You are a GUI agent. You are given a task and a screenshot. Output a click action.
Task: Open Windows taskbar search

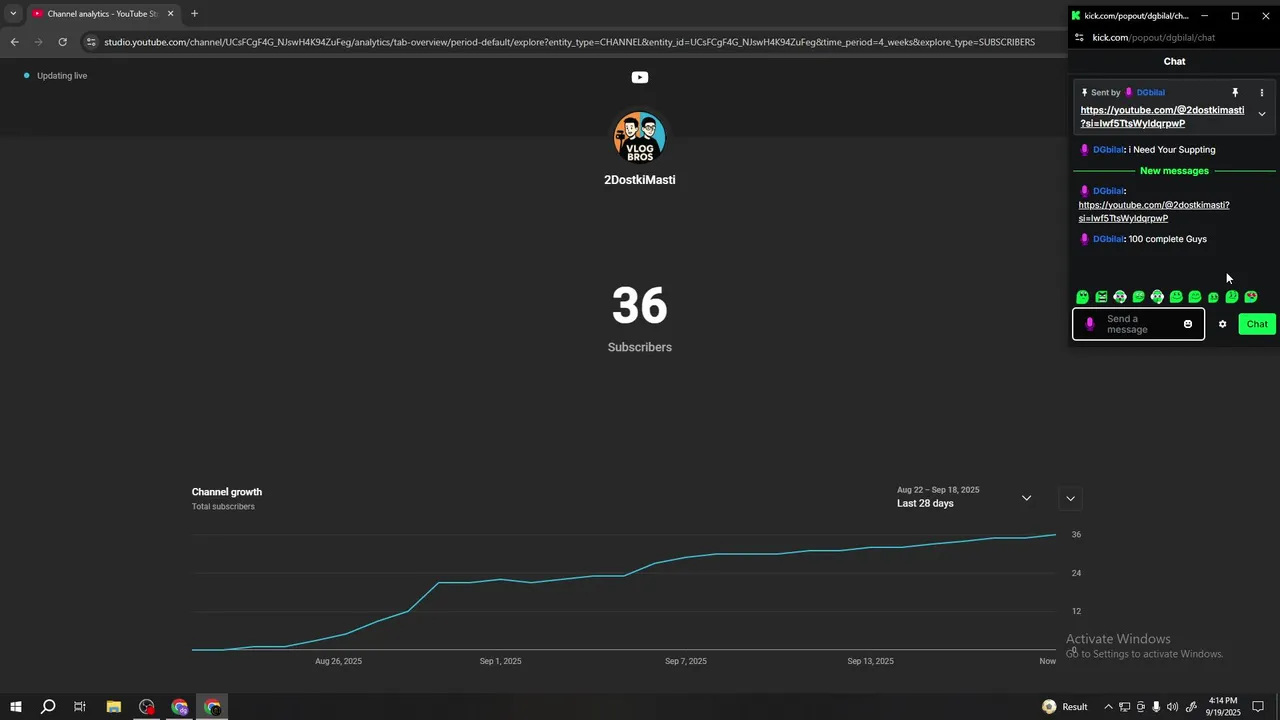[x=47, y=707]
